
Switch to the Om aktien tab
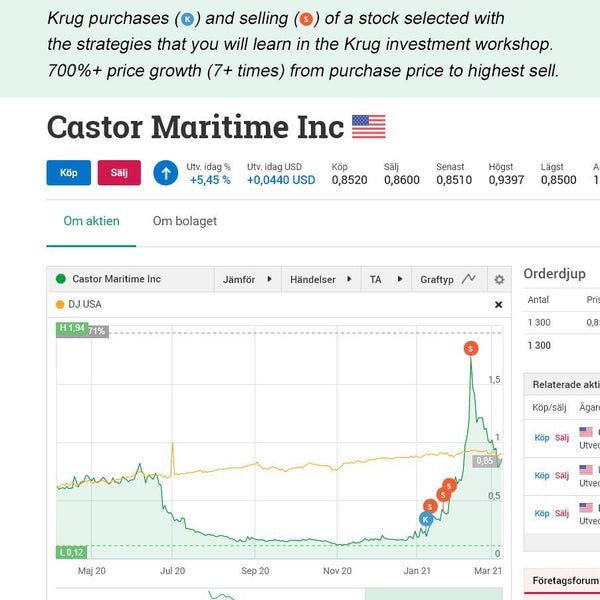coord(91,221)
